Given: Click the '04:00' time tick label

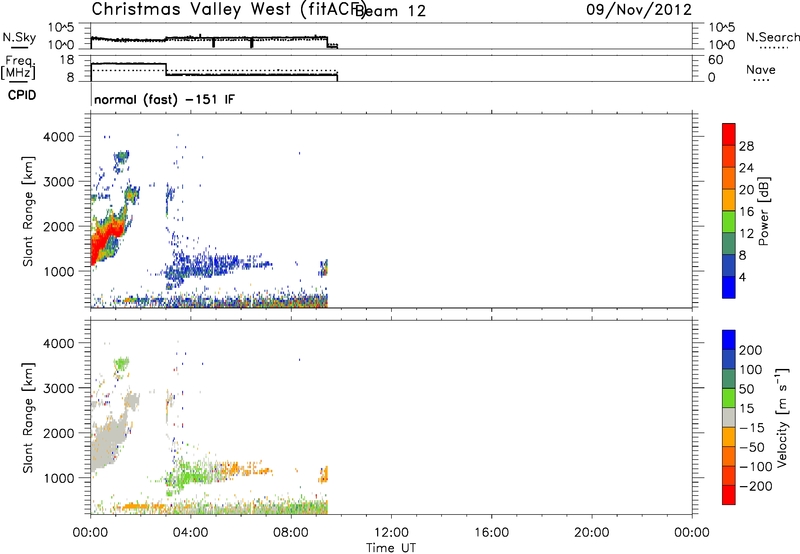Looking at the screenshot, I should coord(191,533).
